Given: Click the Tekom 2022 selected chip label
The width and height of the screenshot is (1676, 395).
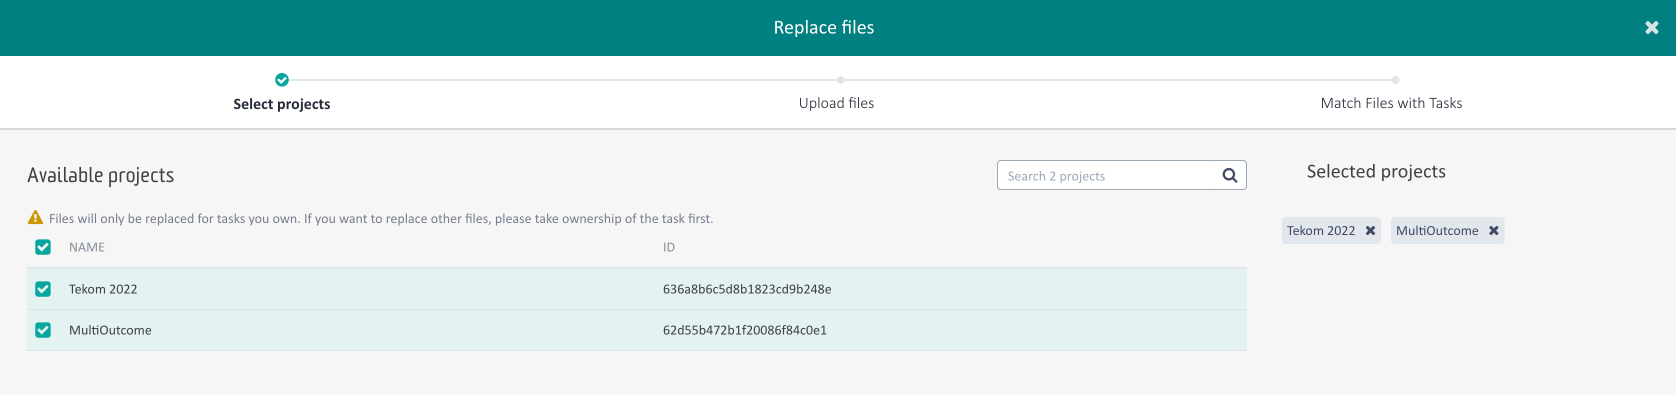Looking at the screenshot, I should (1321, 231).
